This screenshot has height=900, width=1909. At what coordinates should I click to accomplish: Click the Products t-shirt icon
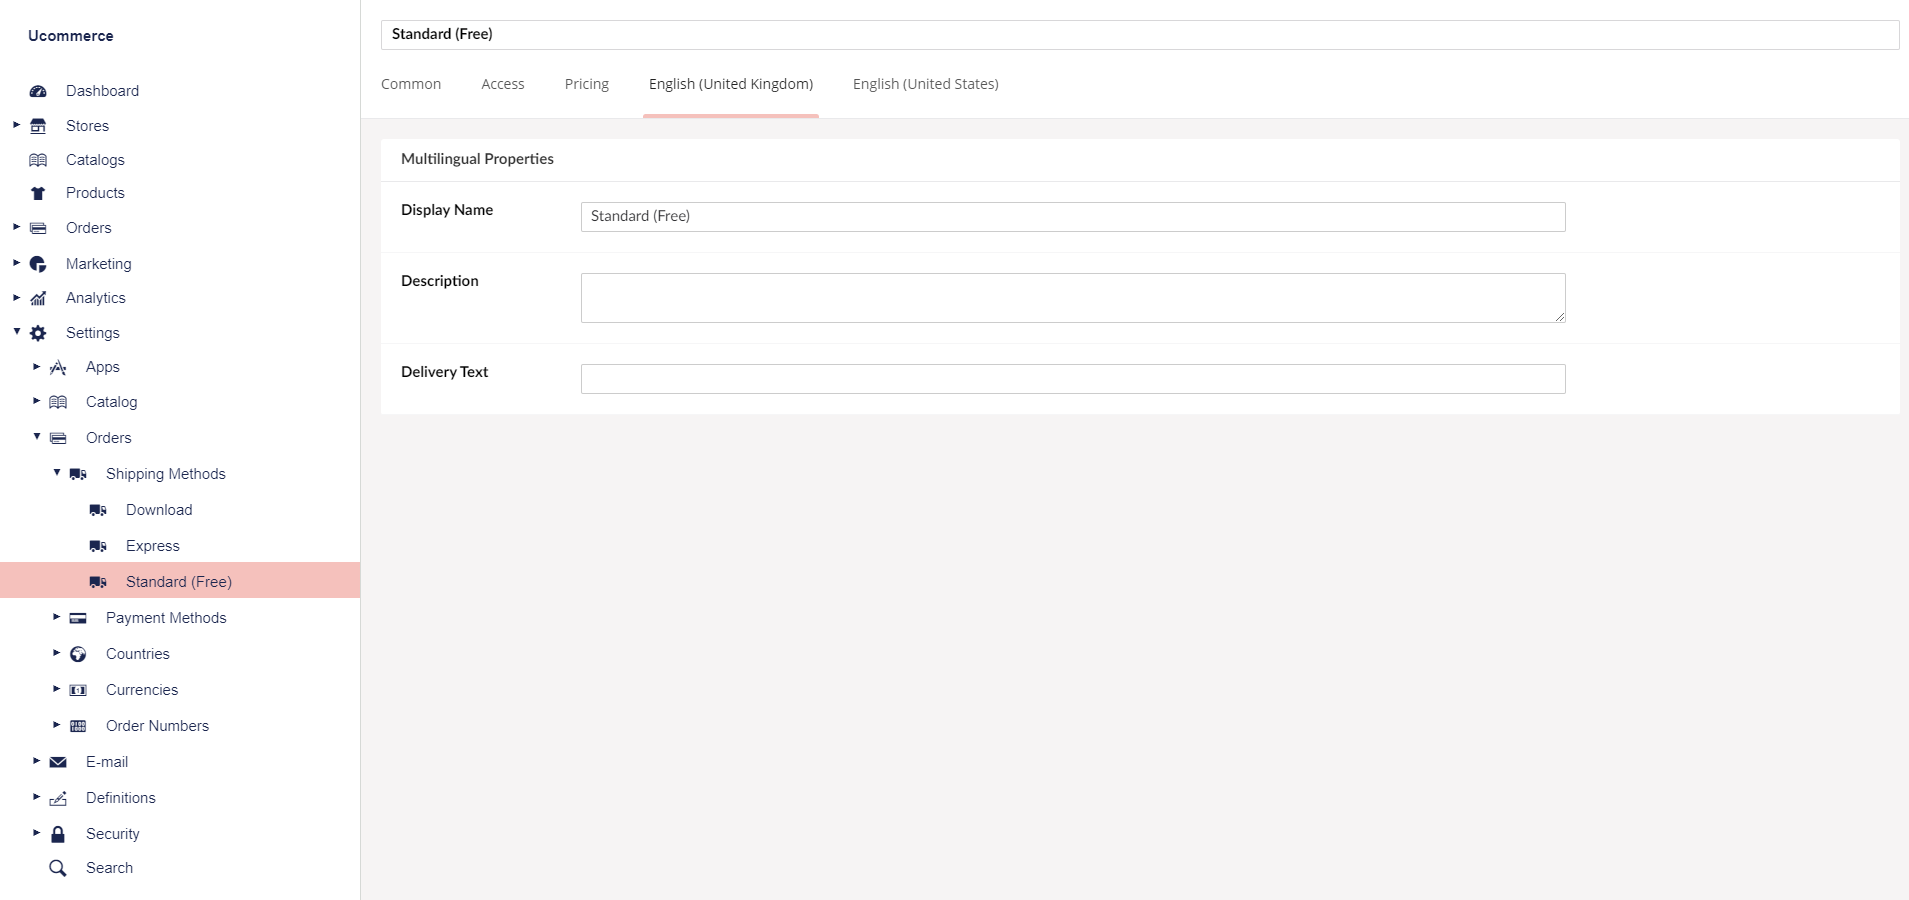pos(38,193)
